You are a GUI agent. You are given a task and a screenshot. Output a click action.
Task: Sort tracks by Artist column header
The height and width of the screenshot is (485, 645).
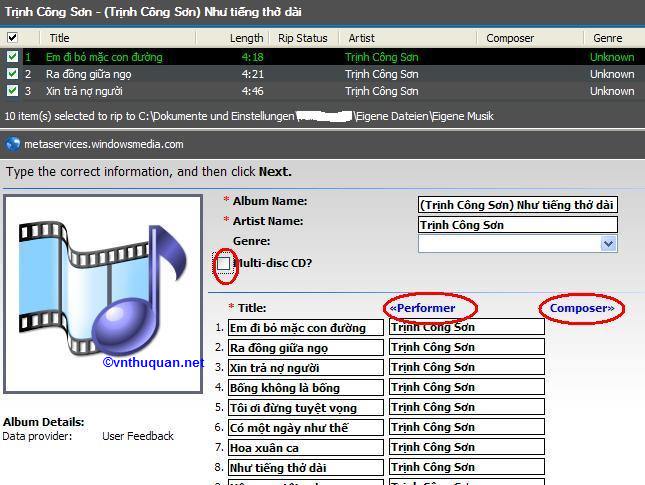pos(362,38)
